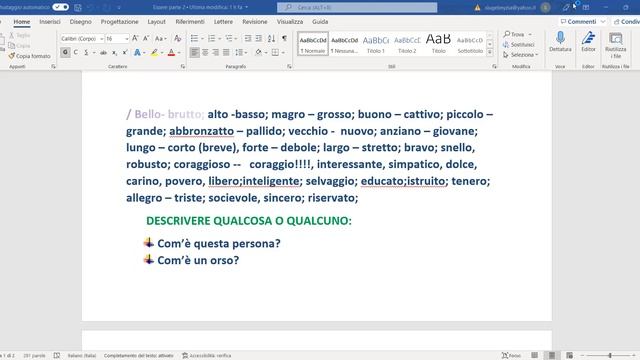This screenshot has width=640, height=360.
Task: Start Dettatura microphone
Action: pos(560,41)
